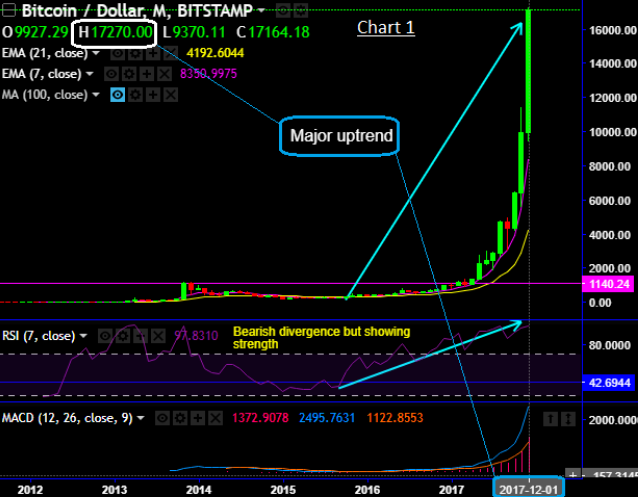
Task: Toggle visibility eye of Bitcoin / Dollar series
Action: click(283, 11)
